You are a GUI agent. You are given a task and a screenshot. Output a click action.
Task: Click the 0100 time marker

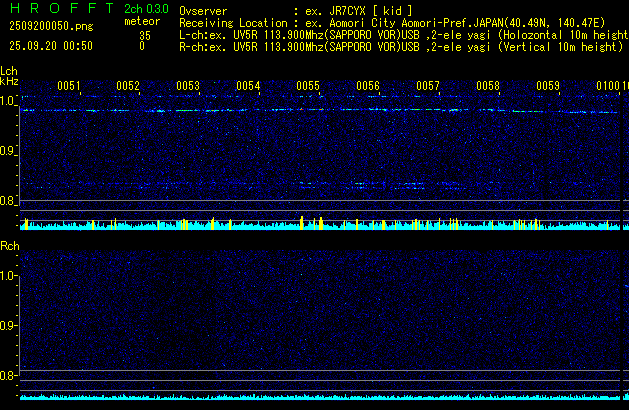click(609, 86)
